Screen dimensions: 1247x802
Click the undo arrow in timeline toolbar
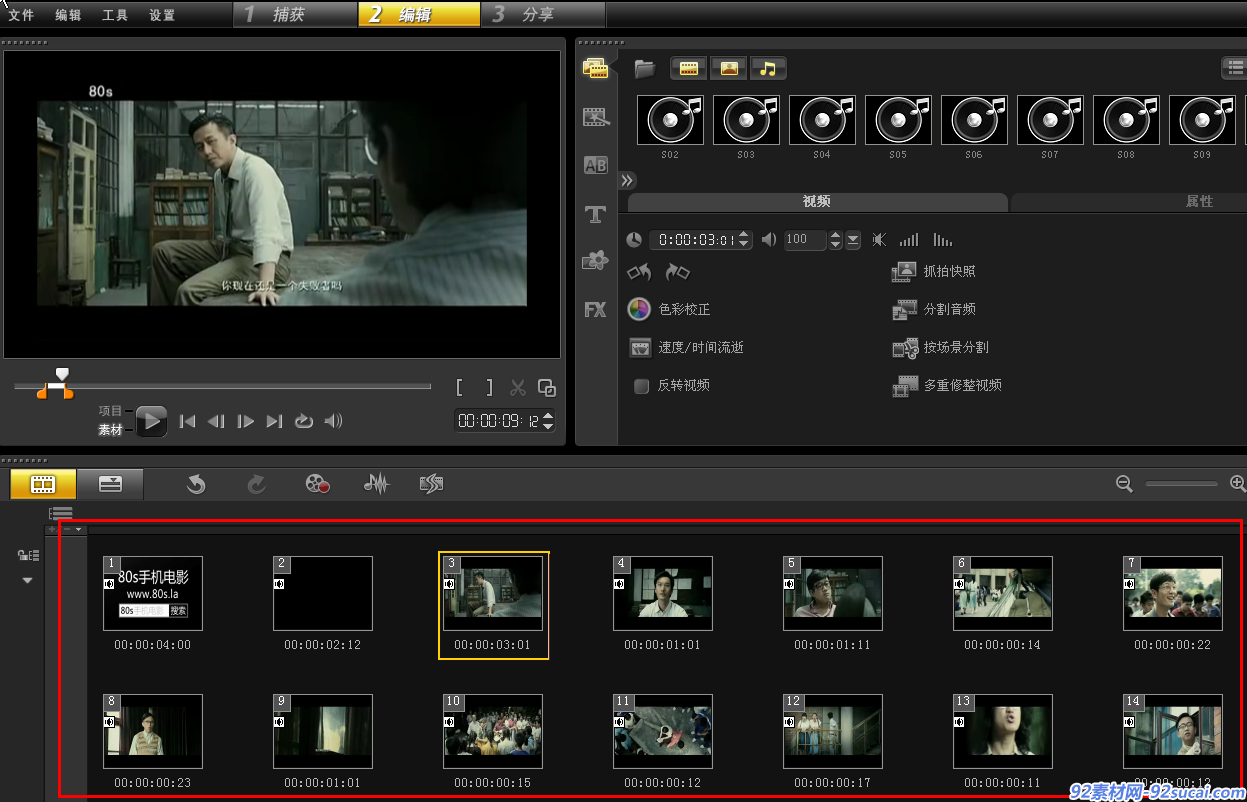pos(196,484)
